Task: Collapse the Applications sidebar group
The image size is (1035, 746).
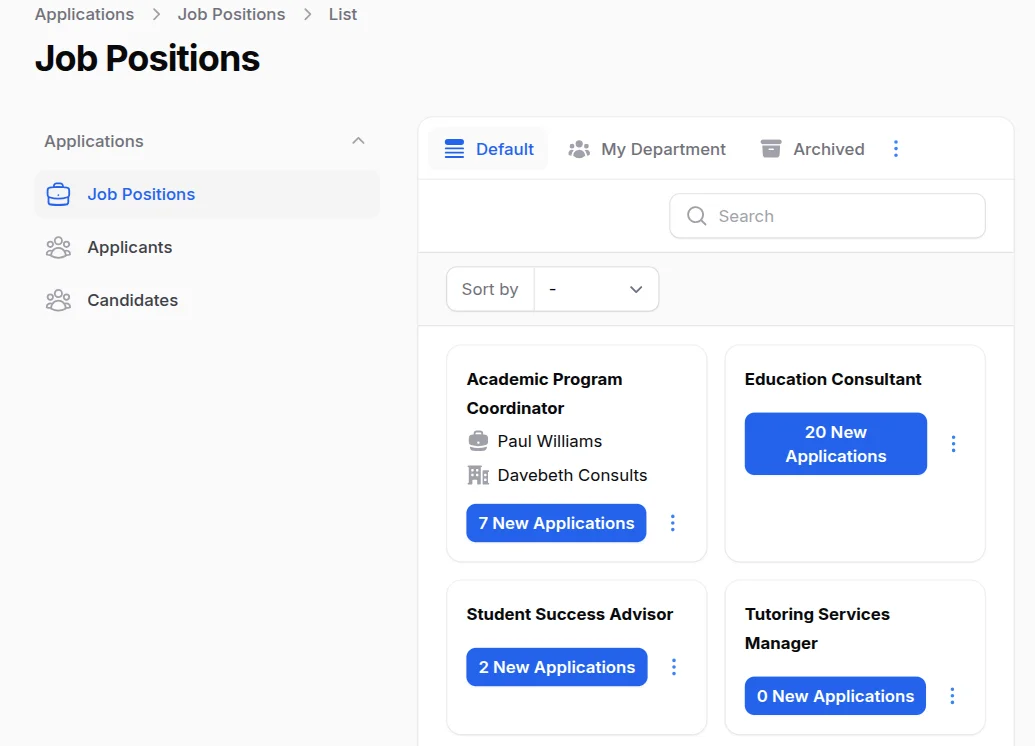Action: tap(358, 141)
